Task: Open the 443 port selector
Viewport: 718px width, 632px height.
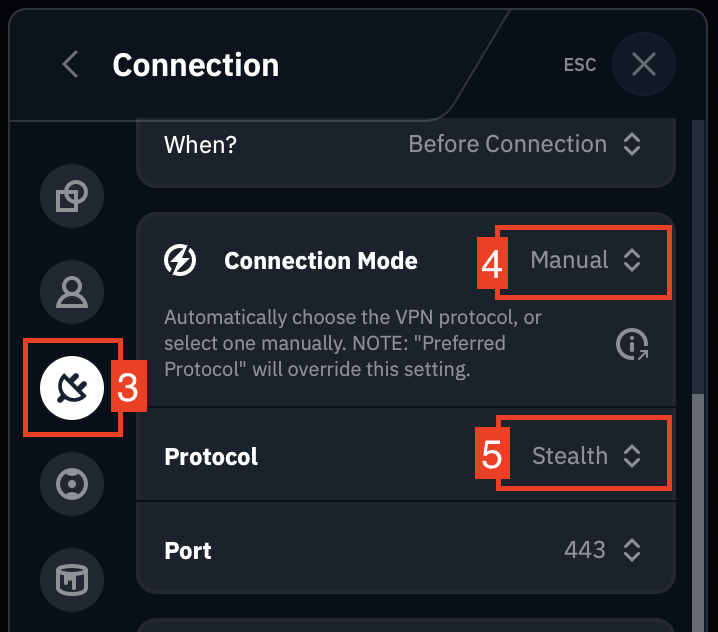Action: click(602, 550)
